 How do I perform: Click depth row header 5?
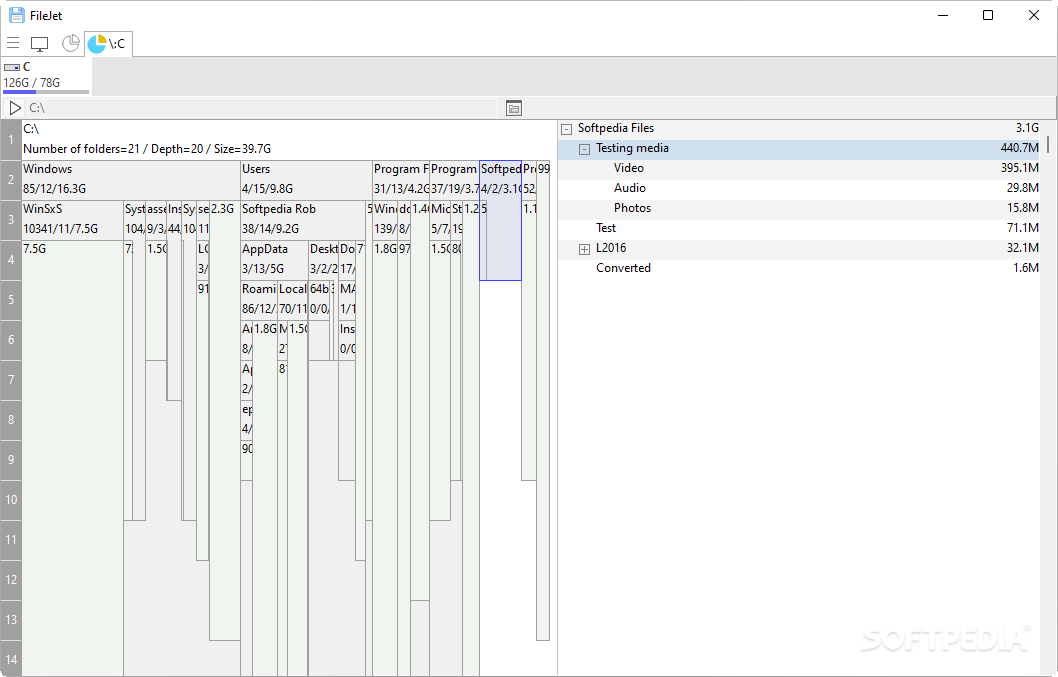(11, 300)
